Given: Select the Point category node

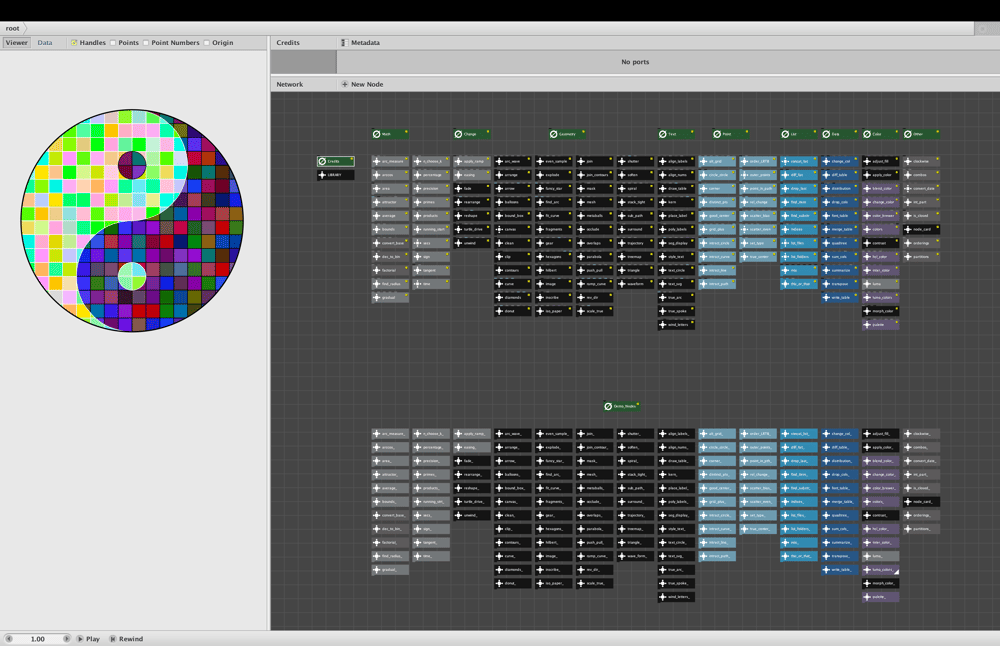Looking at the screenshot, I should (730, 134).
